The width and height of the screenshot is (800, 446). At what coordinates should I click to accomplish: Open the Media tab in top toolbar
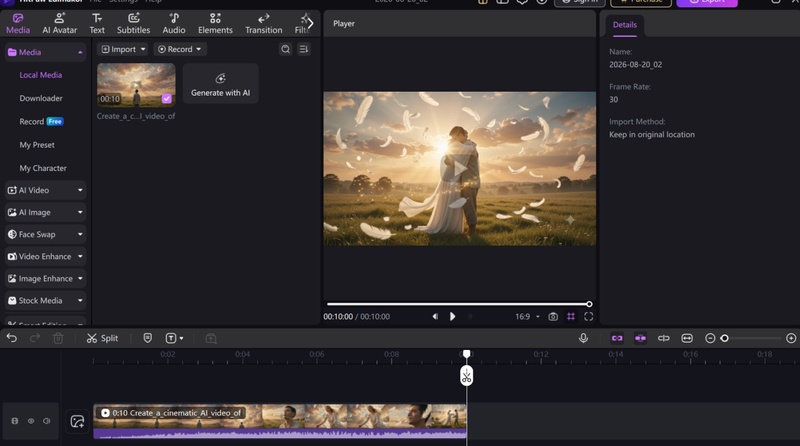click(x=18, y=23)
